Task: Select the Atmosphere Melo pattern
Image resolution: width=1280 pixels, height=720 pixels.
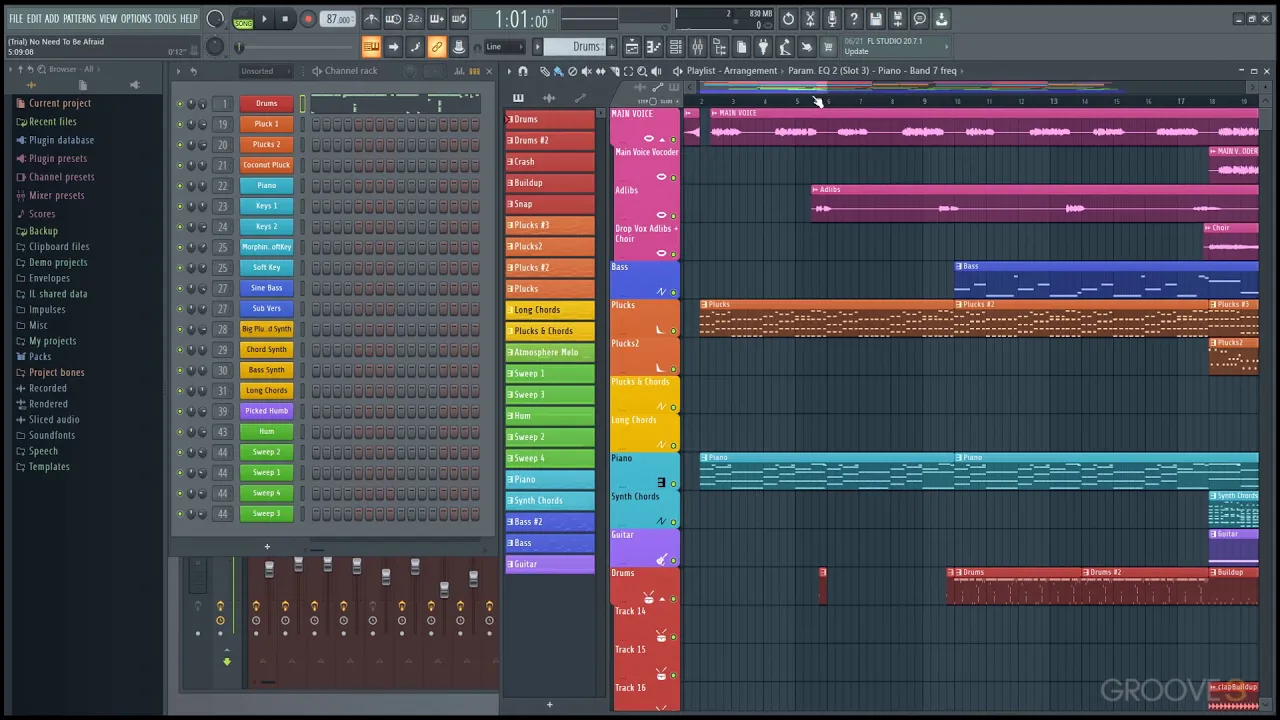Action: pos(549,352)
